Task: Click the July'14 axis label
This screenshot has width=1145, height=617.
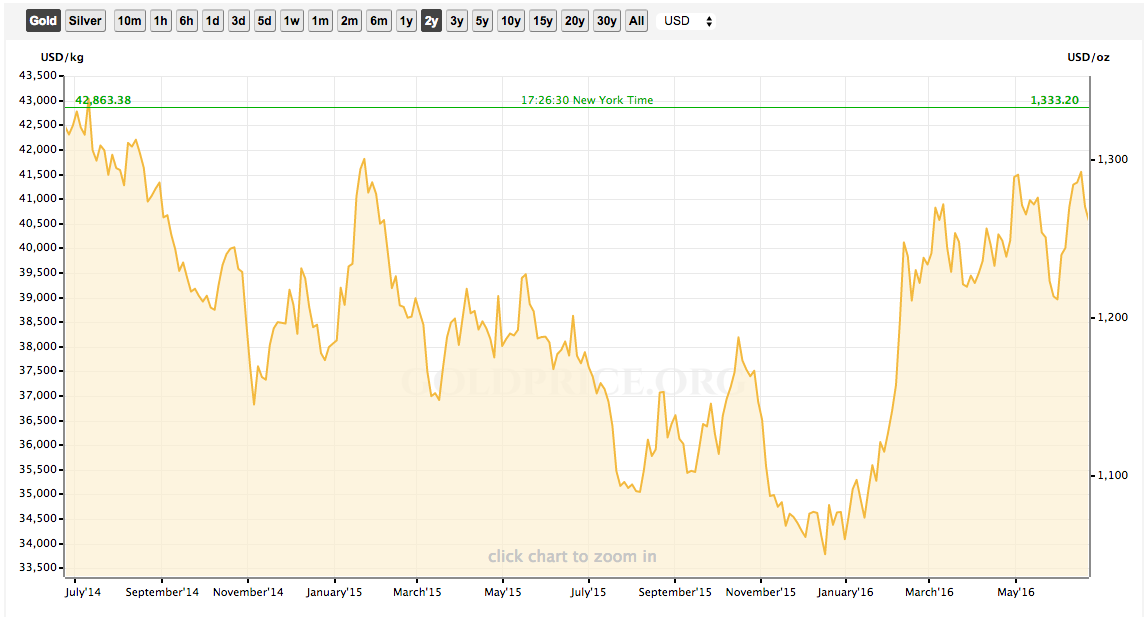Action: click(x=83, y=591)
